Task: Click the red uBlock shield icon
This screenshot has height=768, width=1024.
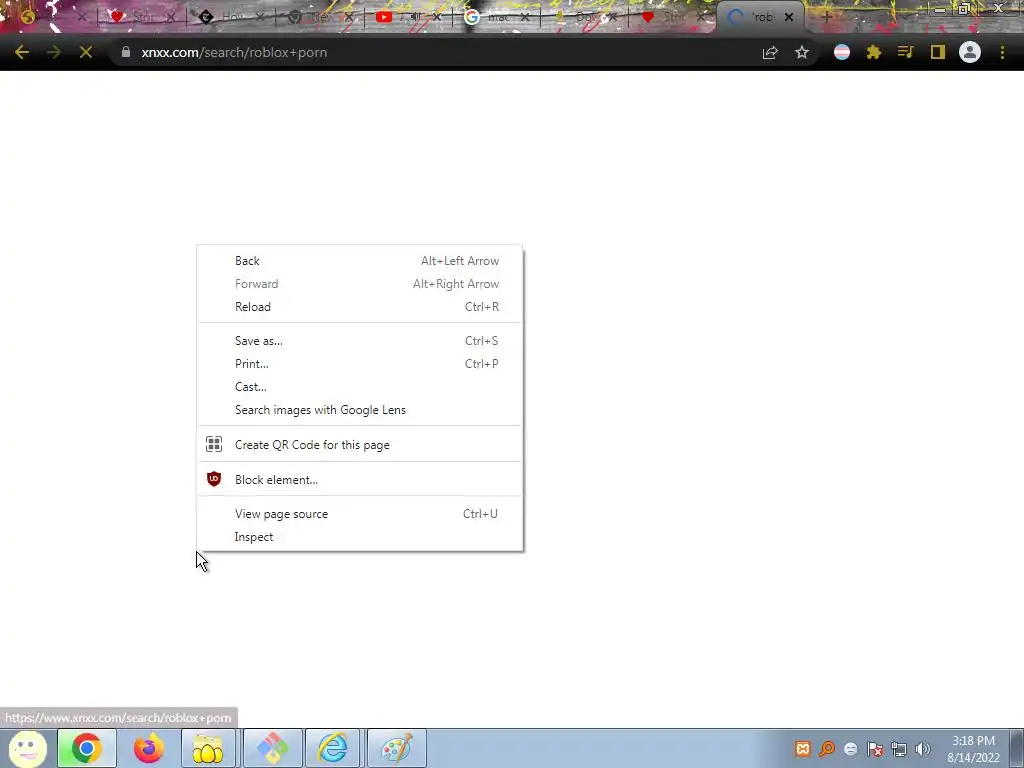Action: (214, 479)
